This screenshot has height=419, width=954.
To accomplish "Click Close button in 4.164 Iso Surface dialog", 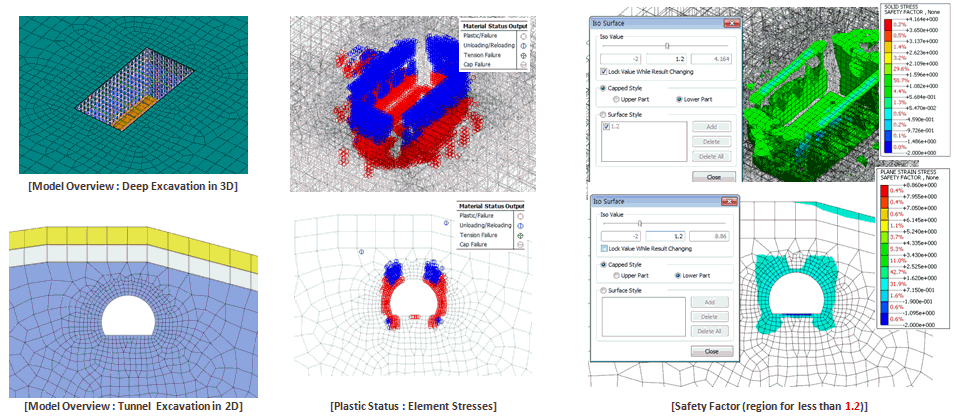I will click(x=714, y=177).
